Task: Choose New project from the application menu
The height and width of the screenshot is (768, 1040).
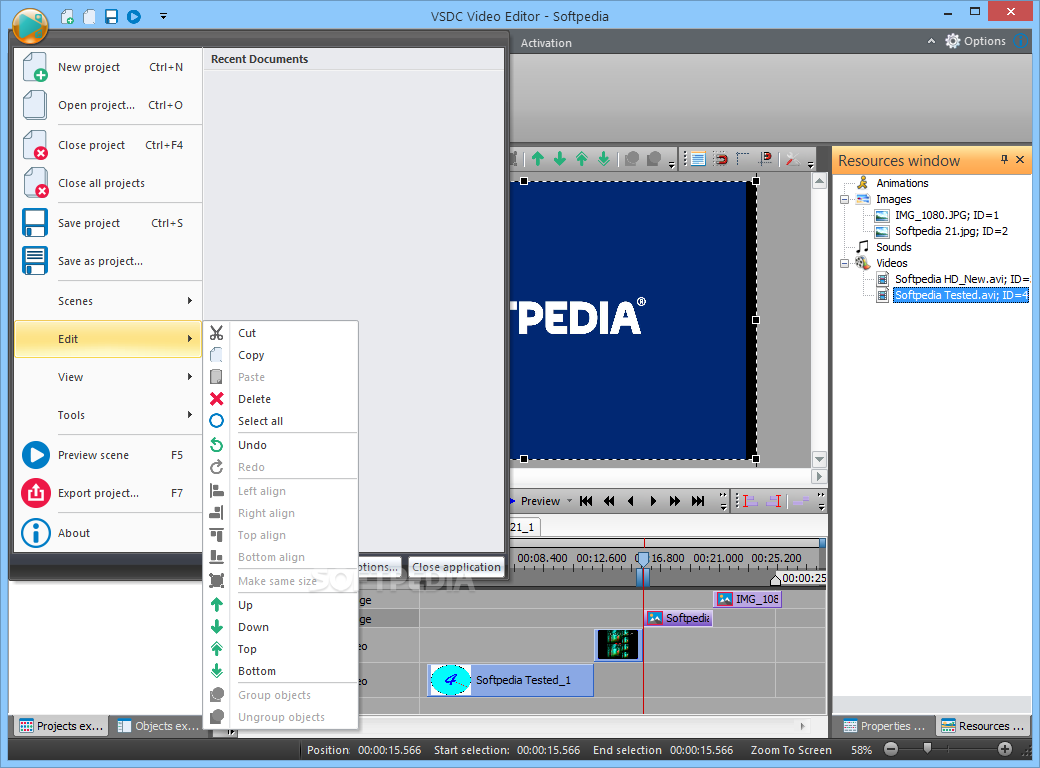Action: 108,67
